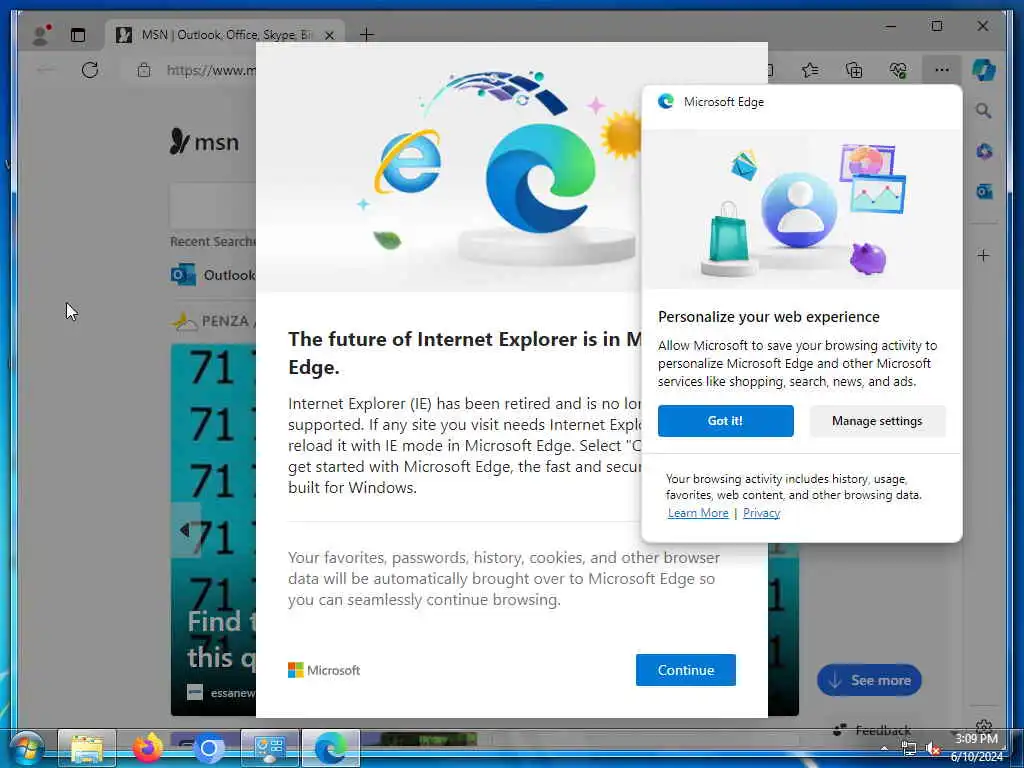Open the Control Panel taskbar icon
Screen dimensions: 1024x768
(x=270, y=748)
